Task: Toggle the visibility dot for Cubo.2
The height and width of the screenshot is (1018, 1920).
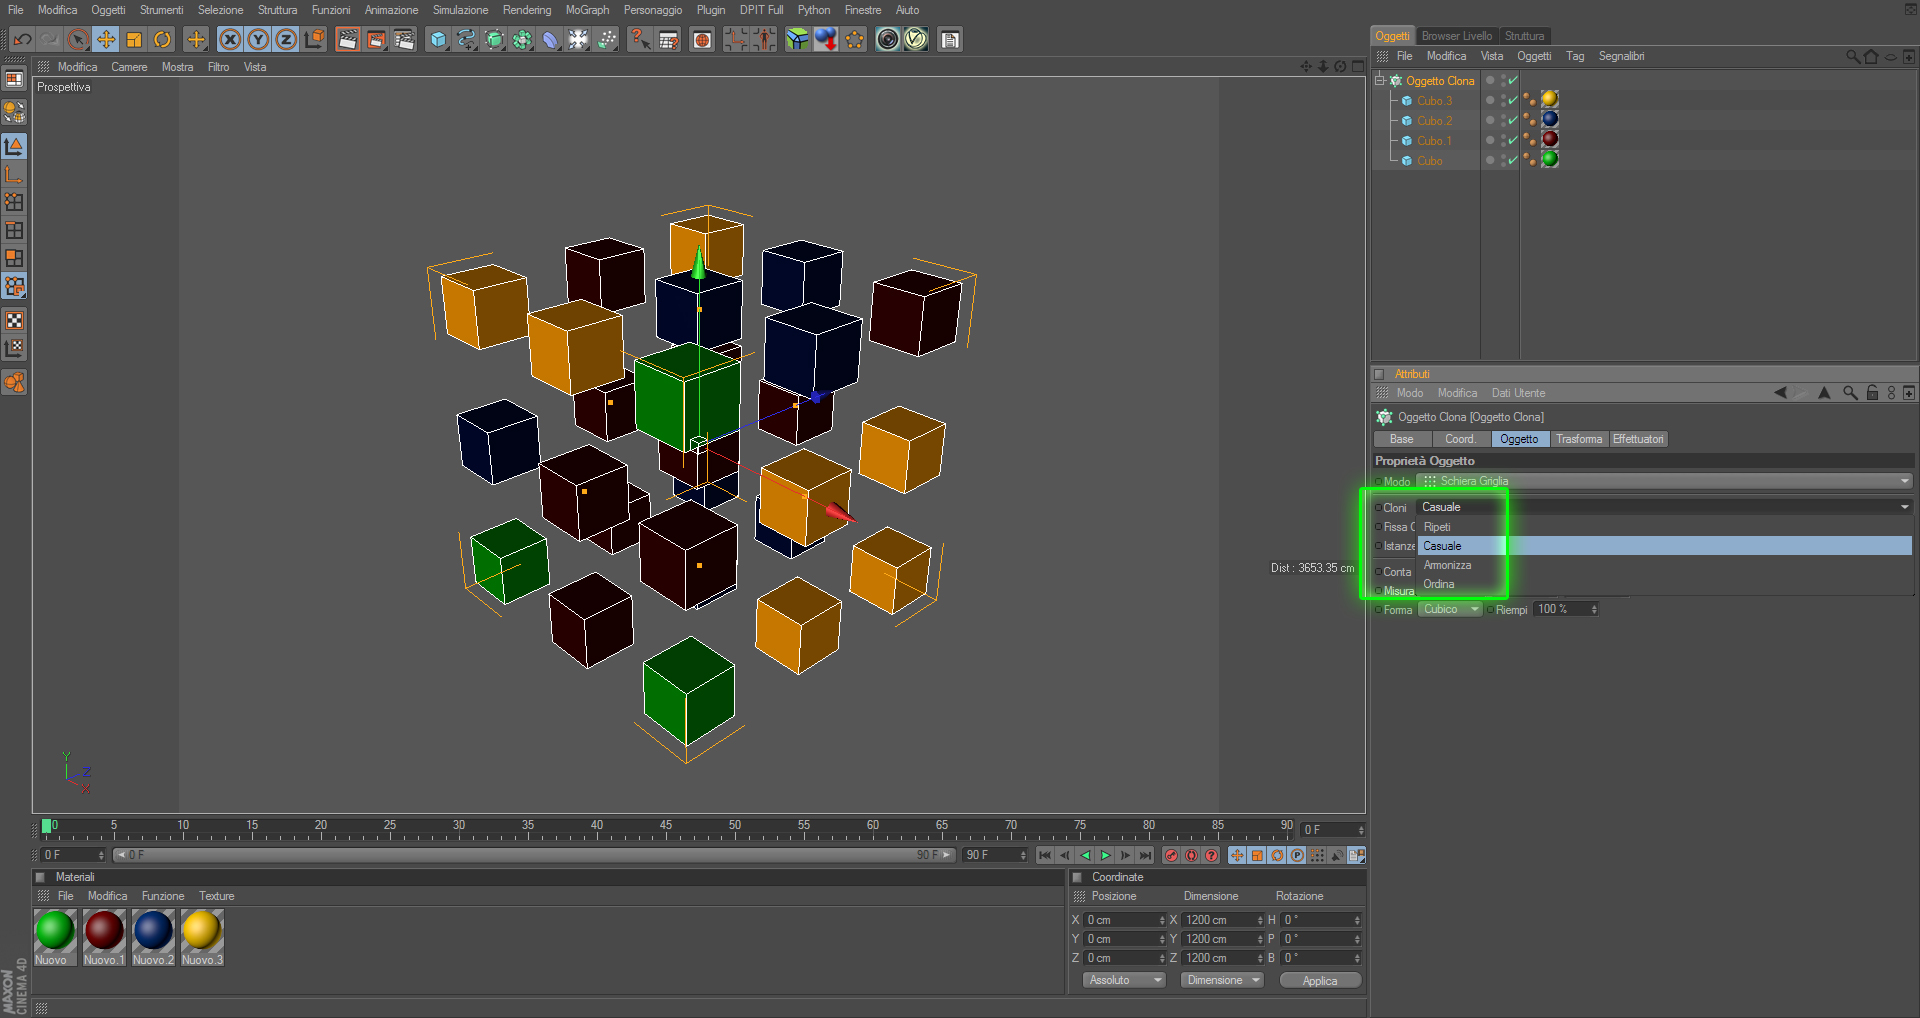Action: pos(1490,120)
